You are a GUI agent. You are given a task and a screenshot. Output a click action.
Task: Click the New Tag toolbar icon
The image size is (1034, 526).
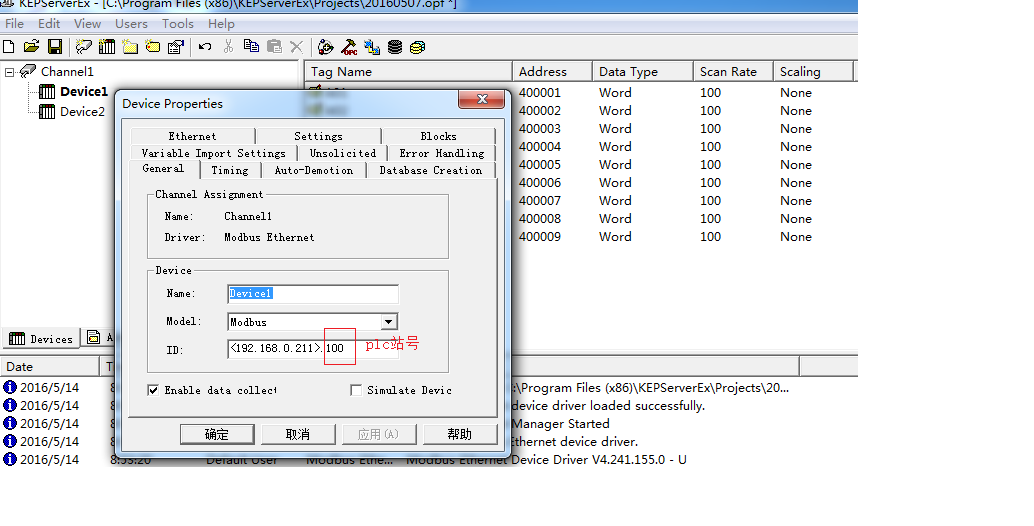point(153,47)
